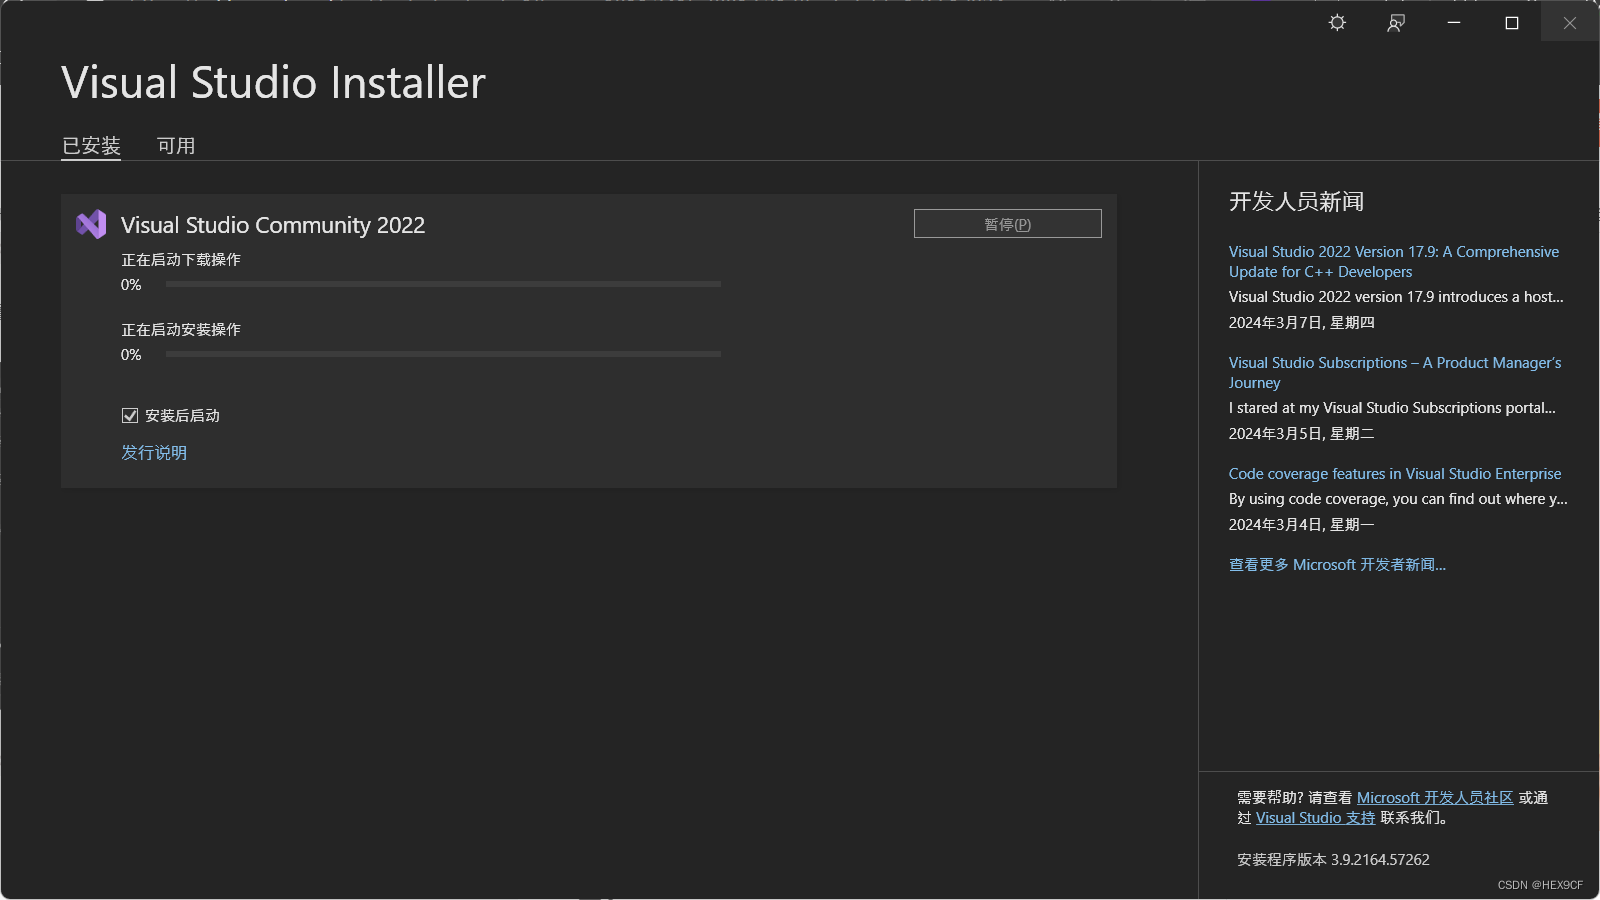Open Visual Studio Subscriptions Product Manager's Journey article
The width and height of the screenshot is (1600, 900).
point(1394,373)
